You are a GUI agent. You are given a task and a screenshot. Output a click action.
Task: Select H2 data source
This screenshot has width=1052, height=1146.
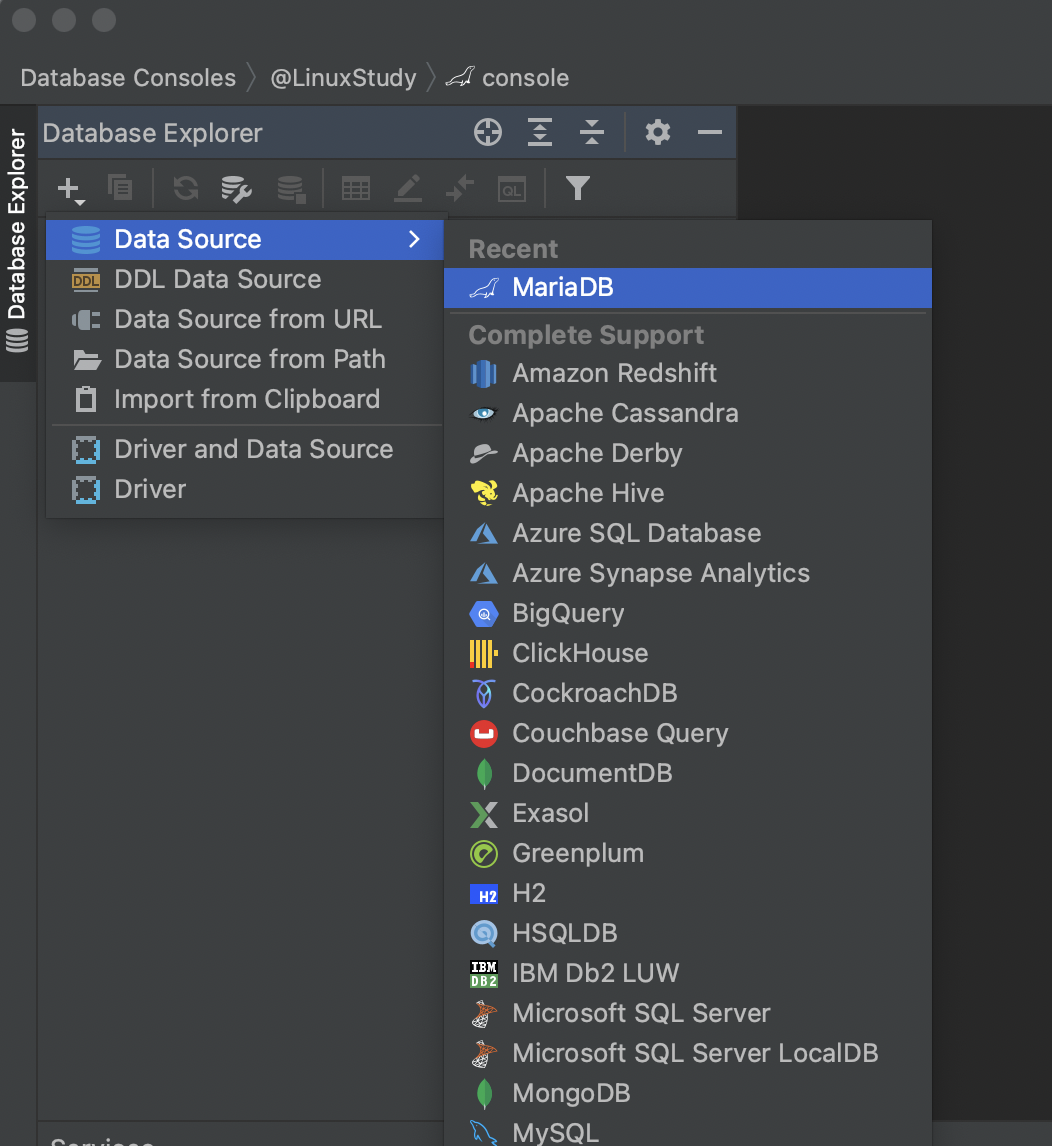pos(688,893)
